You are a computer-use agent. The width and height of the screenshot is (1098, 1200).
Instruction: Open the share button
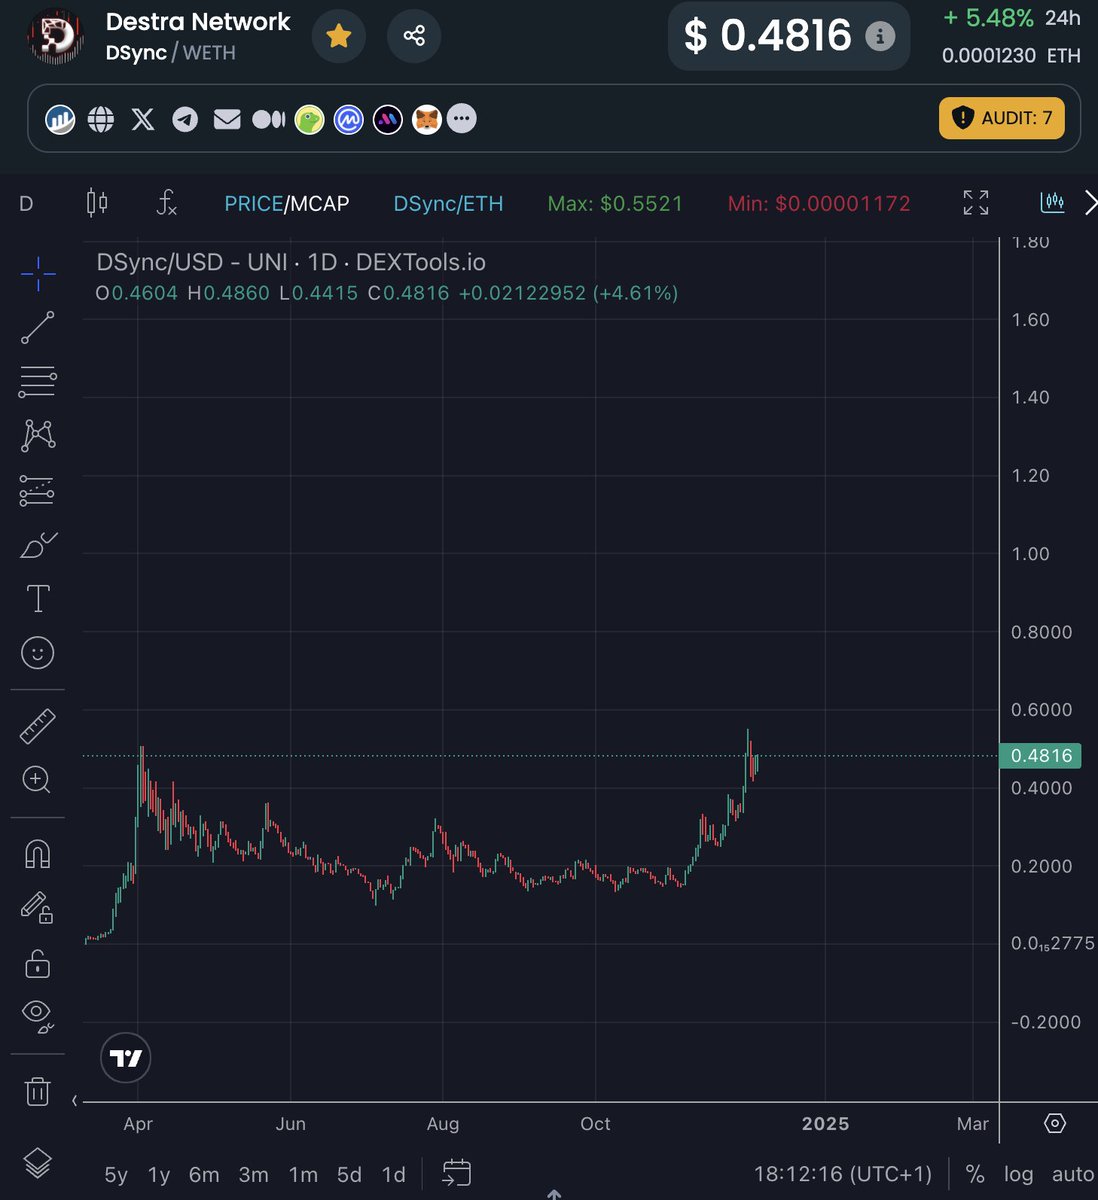(414, 37)
